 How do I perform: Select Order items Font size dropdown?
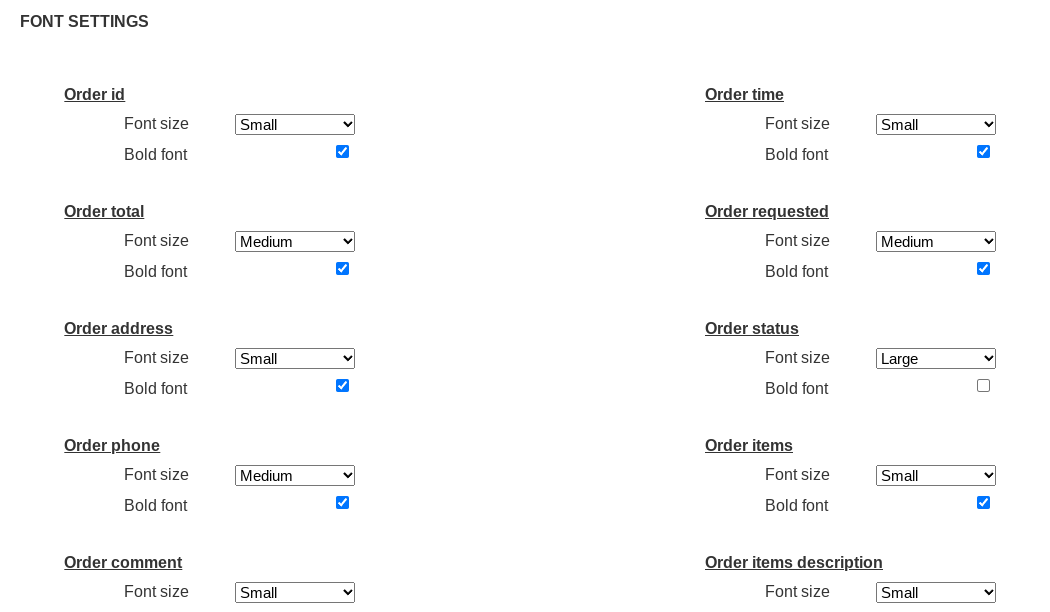point(936,476)
